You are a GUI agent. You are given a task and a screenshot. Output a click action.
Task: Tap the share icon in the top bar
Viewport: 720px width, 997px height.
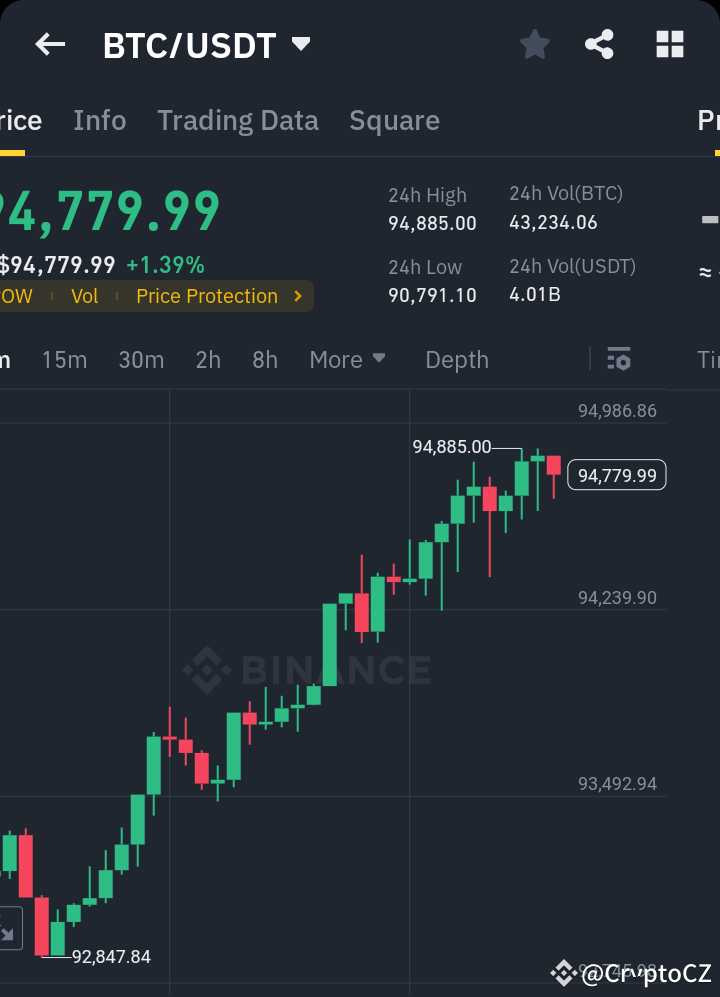599,44
